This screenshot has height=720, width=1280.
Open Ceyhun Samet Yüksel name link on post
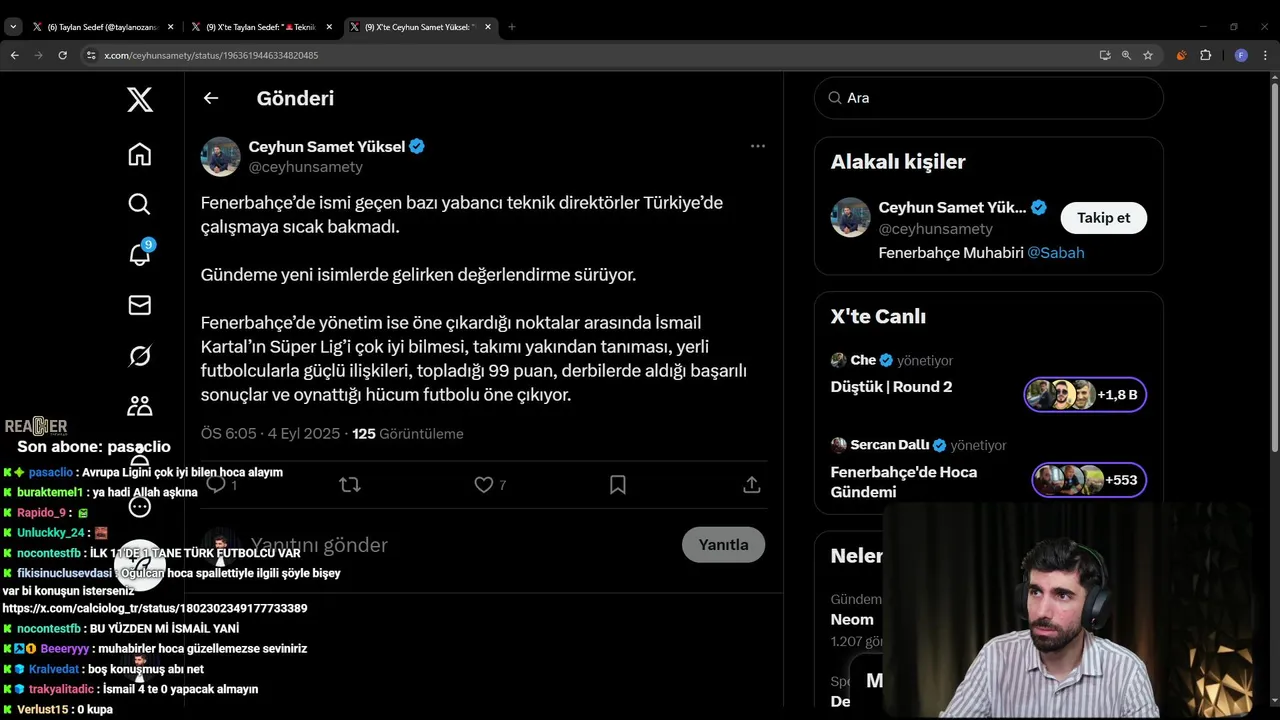point(327,147)
